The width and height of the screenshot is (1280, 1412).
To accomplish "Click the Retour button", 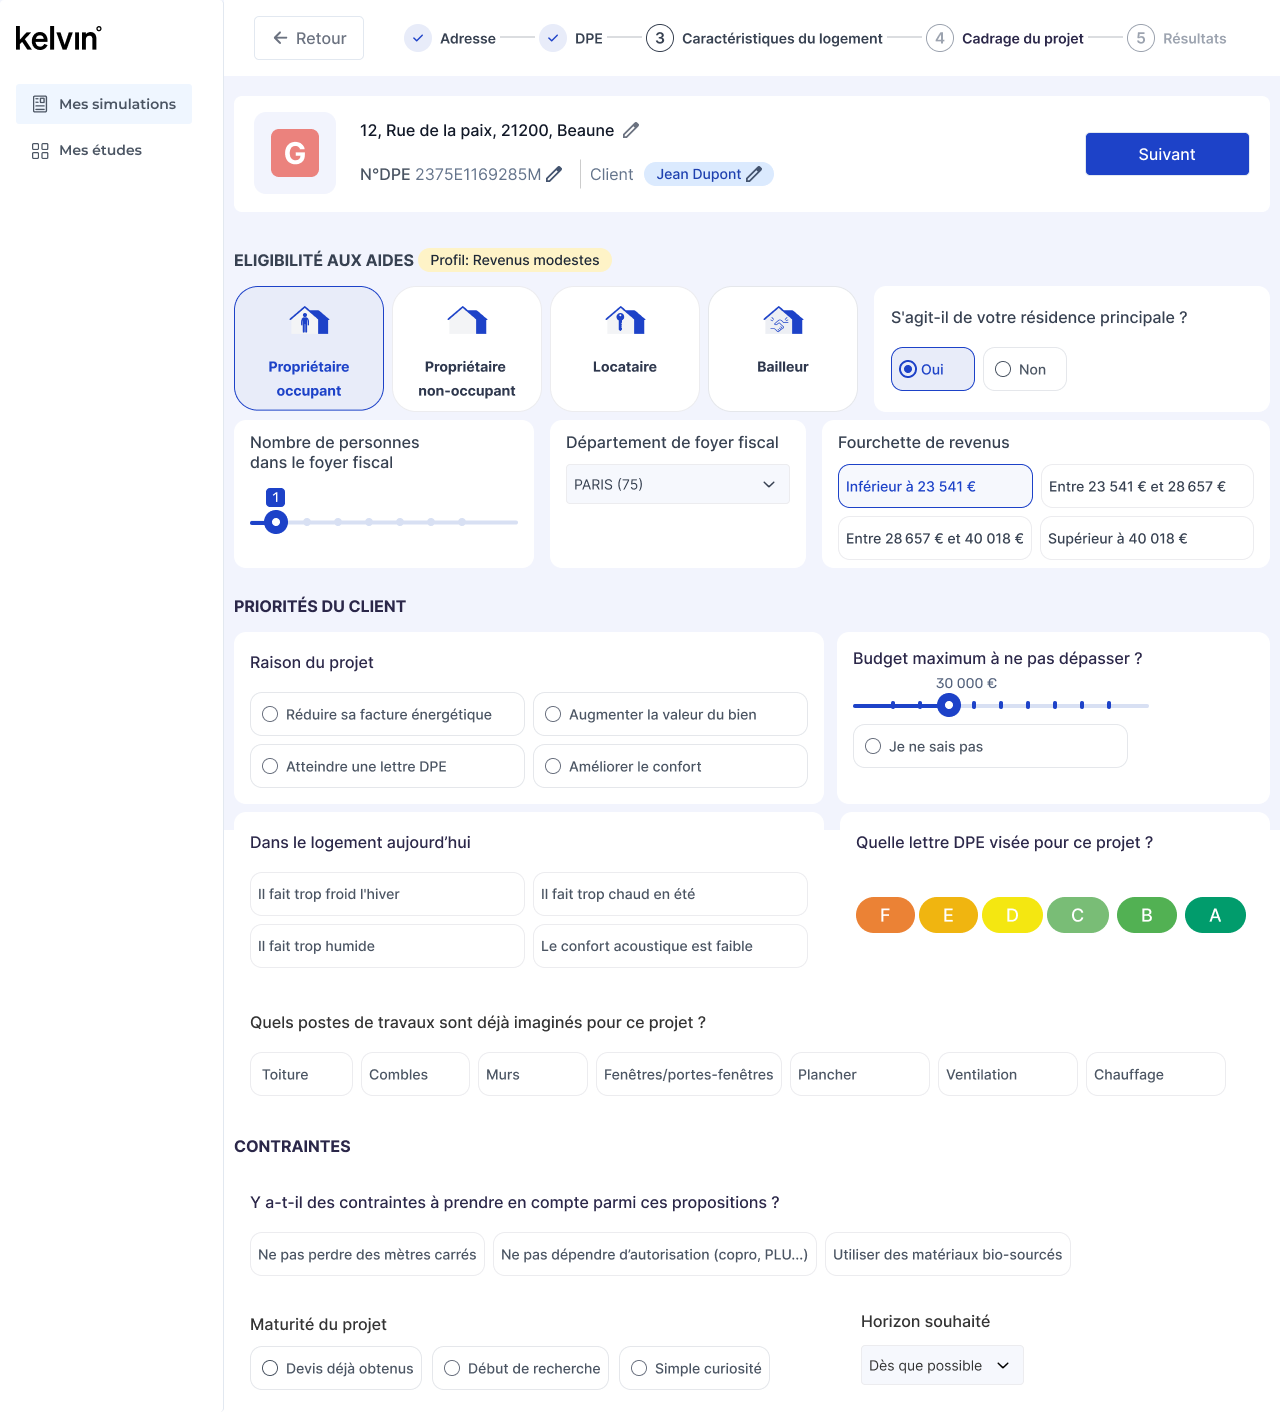I will (x=309, y=38).
